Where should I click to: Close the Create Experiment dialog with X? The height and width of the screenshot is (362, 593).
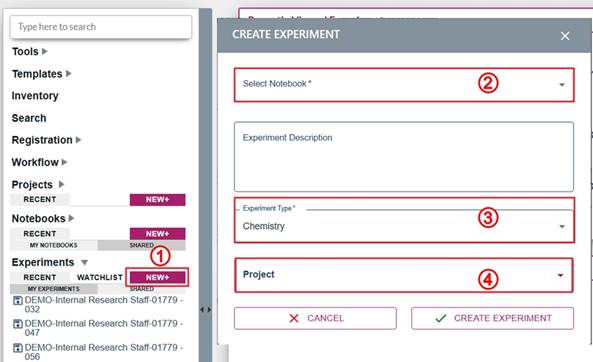(x=565, y=36)
